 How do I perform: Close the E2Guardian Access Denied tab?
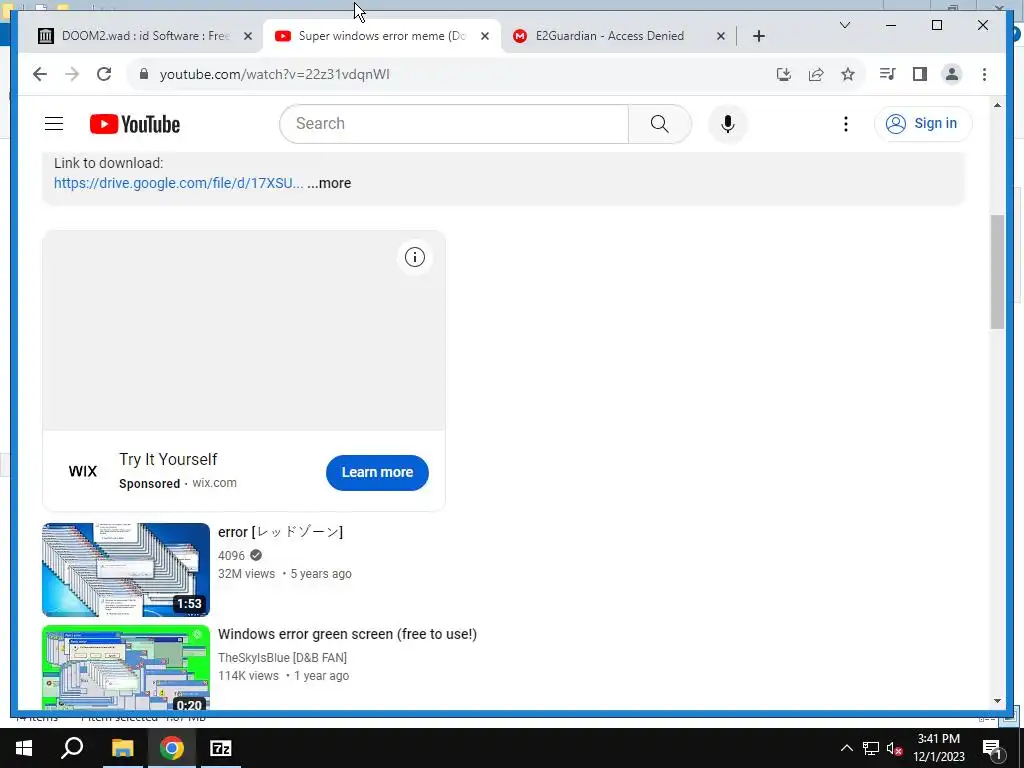pyautogui.click(x=720, y=36)
